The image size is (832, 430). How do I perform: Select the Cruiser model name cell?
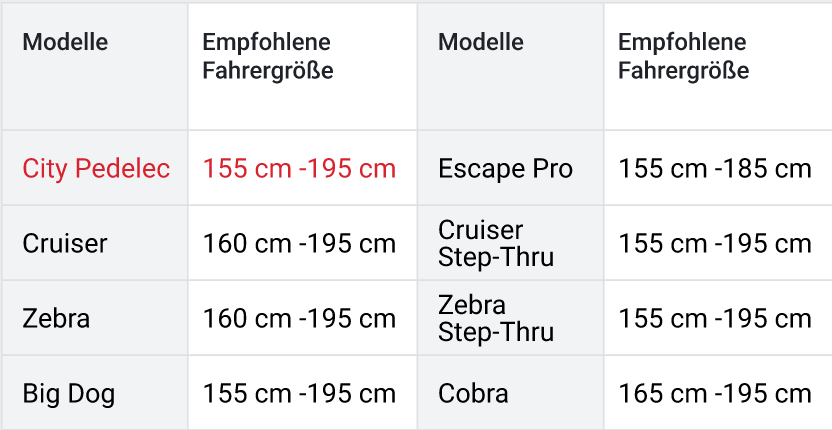click(65, 243)
